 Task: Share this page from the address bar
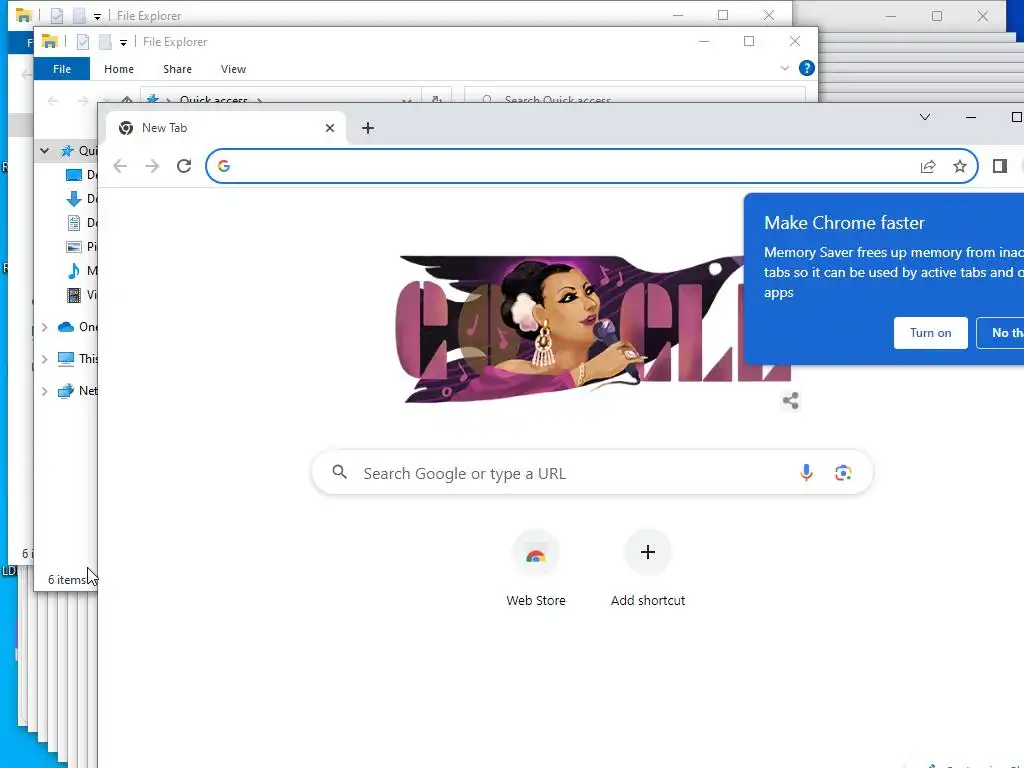pyautogui.click(x=928, y=166)
